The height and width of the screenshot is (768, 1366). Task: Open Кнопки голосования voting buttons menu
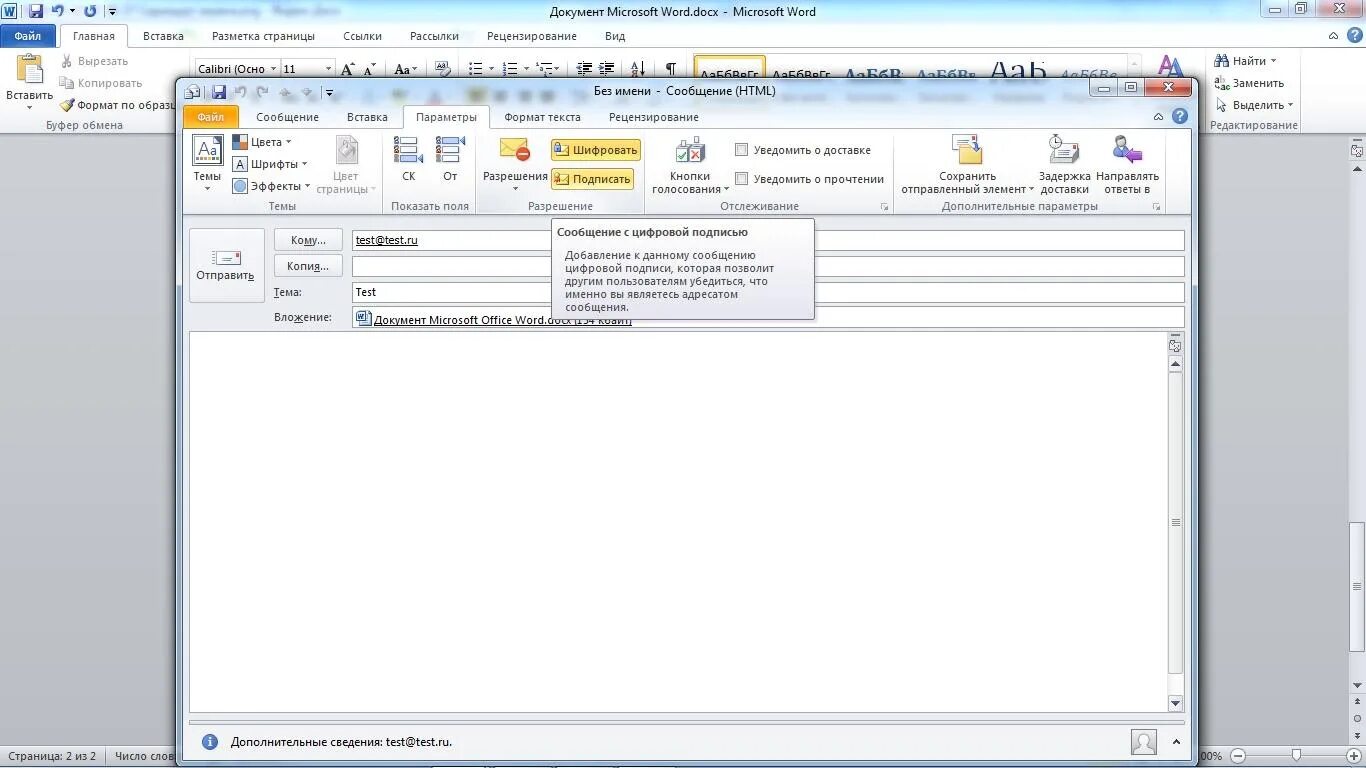click(x=690, y=165)
